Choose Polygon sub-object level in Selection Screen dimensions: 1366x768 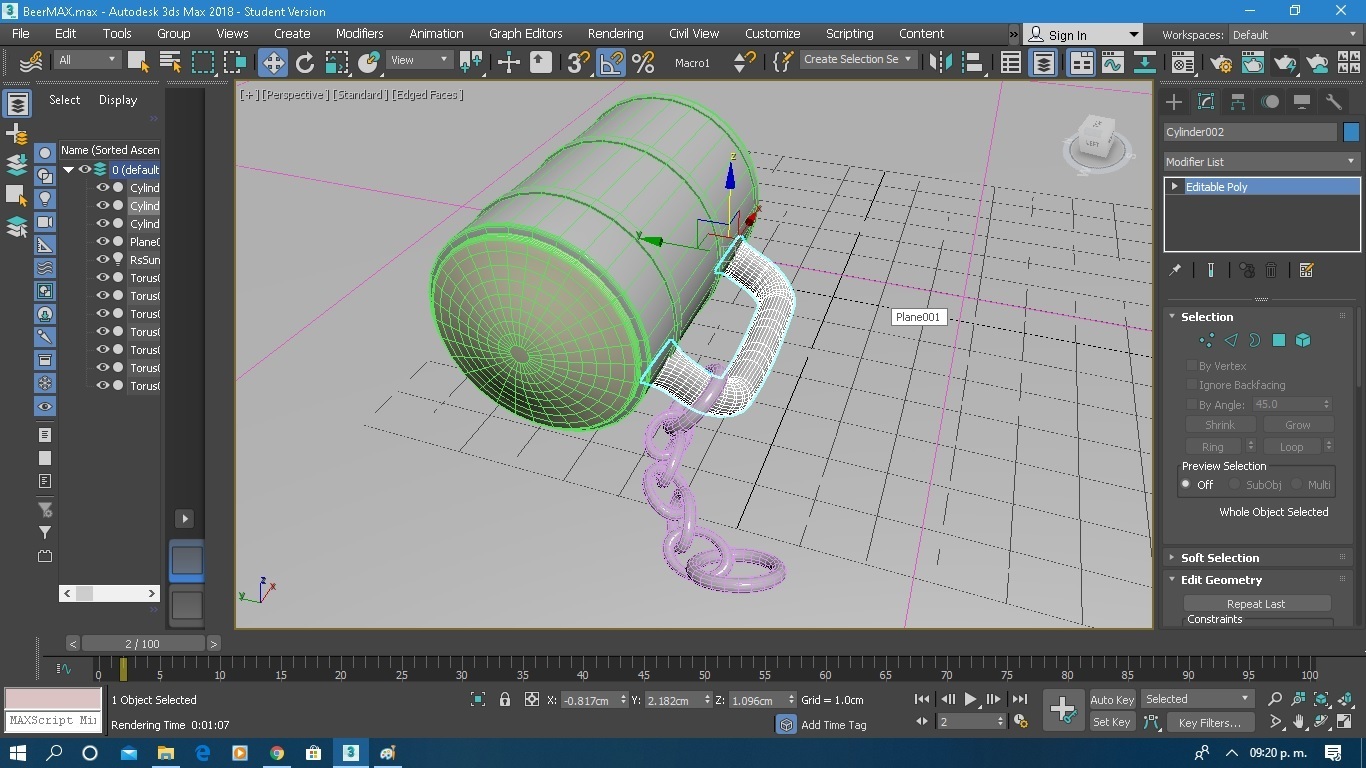tap(1278, 341)
